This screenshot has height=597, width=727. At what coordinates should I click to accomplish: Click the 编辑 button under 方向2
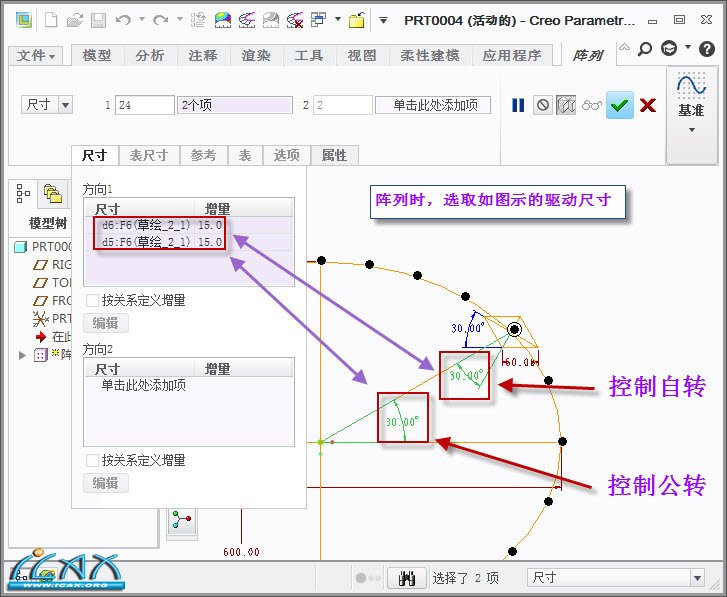(105, 483)
